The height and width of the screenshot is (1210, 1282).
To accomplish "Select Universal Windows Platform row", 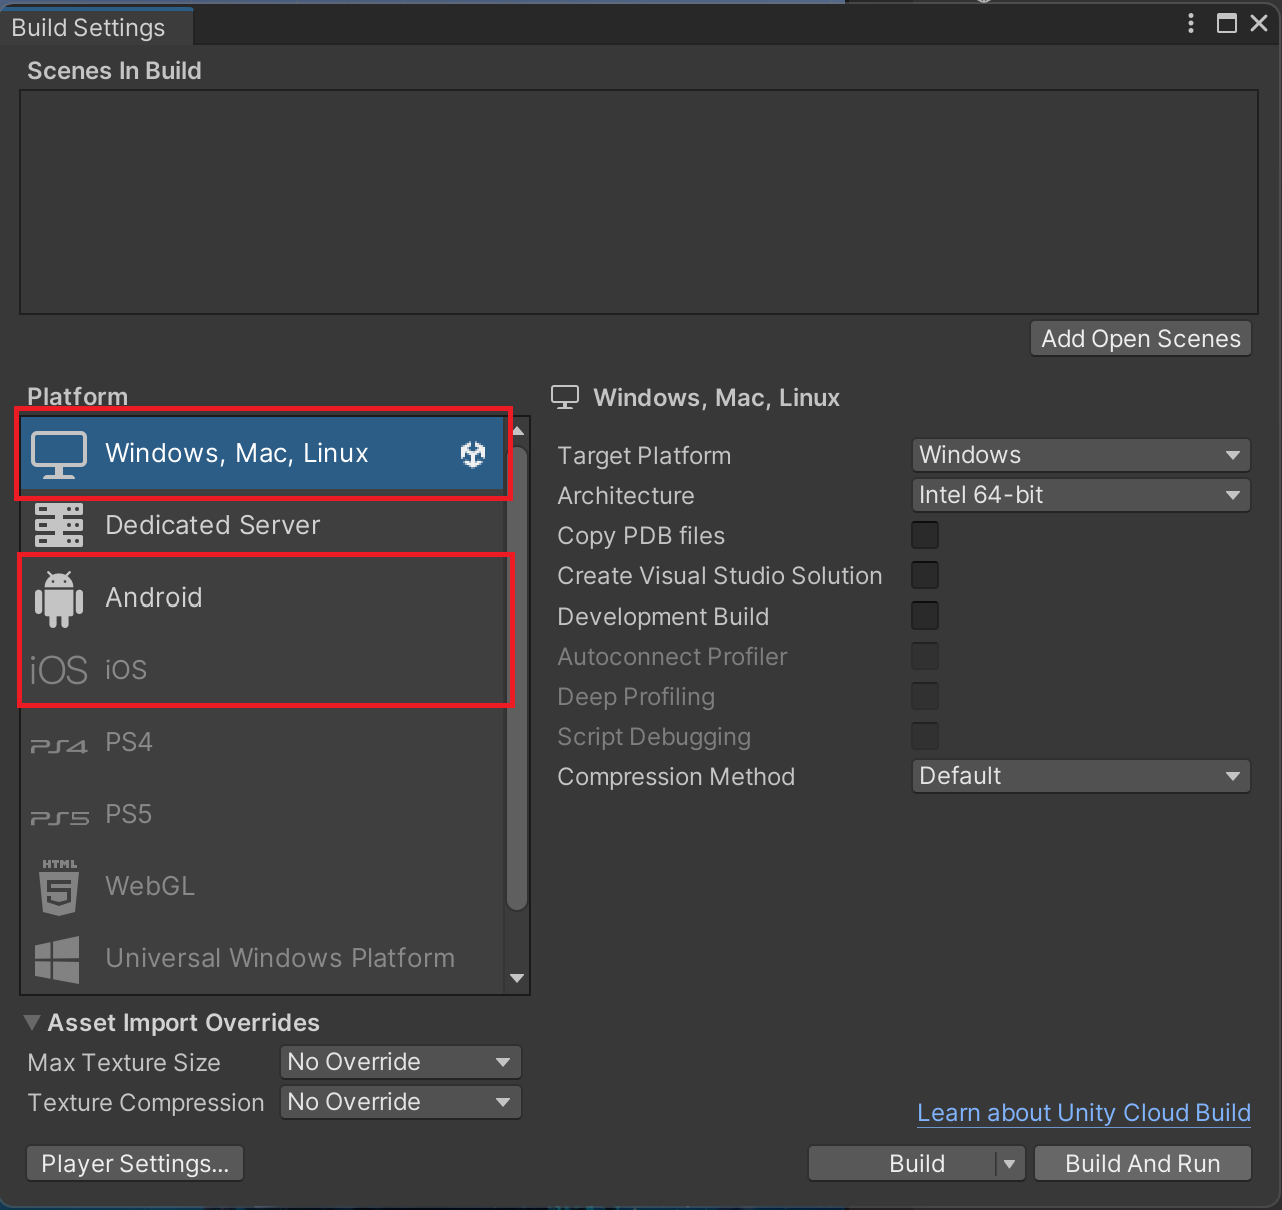I will pos(263,958).
